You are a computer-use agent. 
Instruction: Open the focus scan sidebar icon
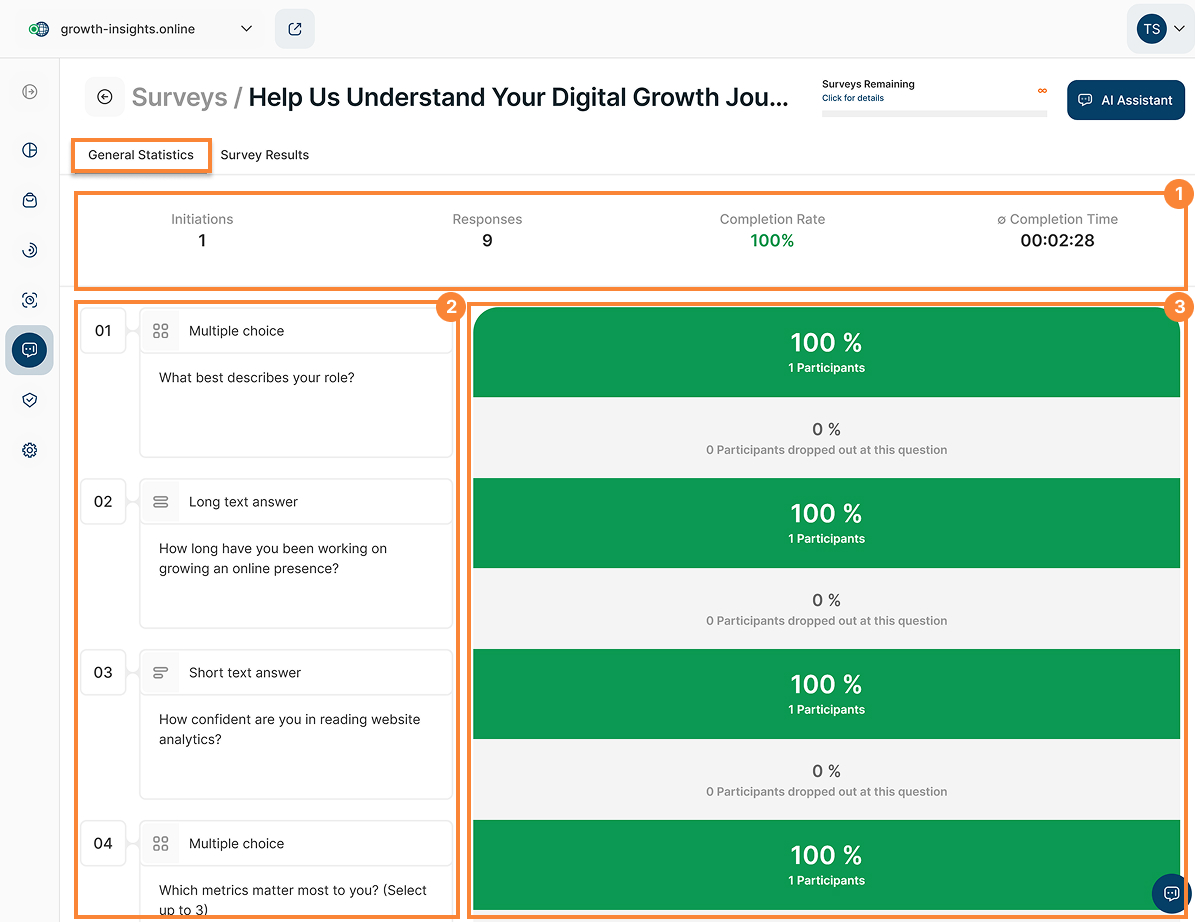pyautogui.click(x=30, y=300)
